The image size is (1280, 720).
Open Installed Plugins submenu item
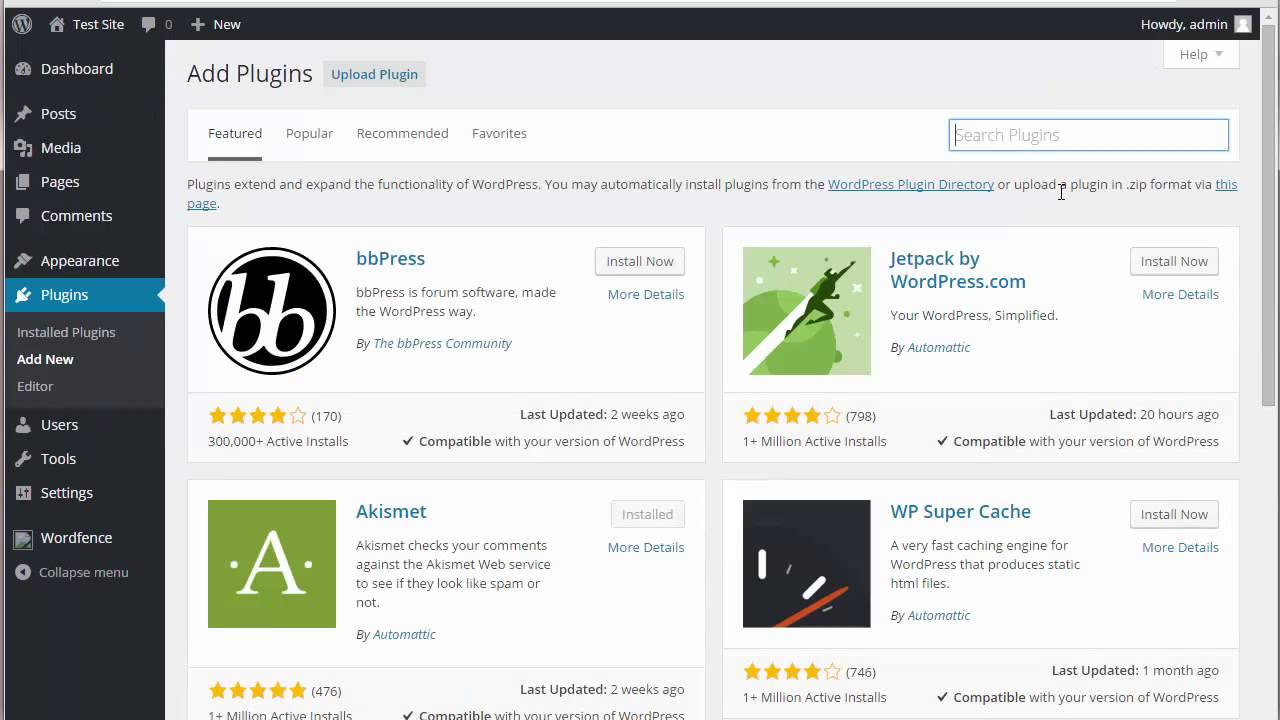tap(66, 332)
